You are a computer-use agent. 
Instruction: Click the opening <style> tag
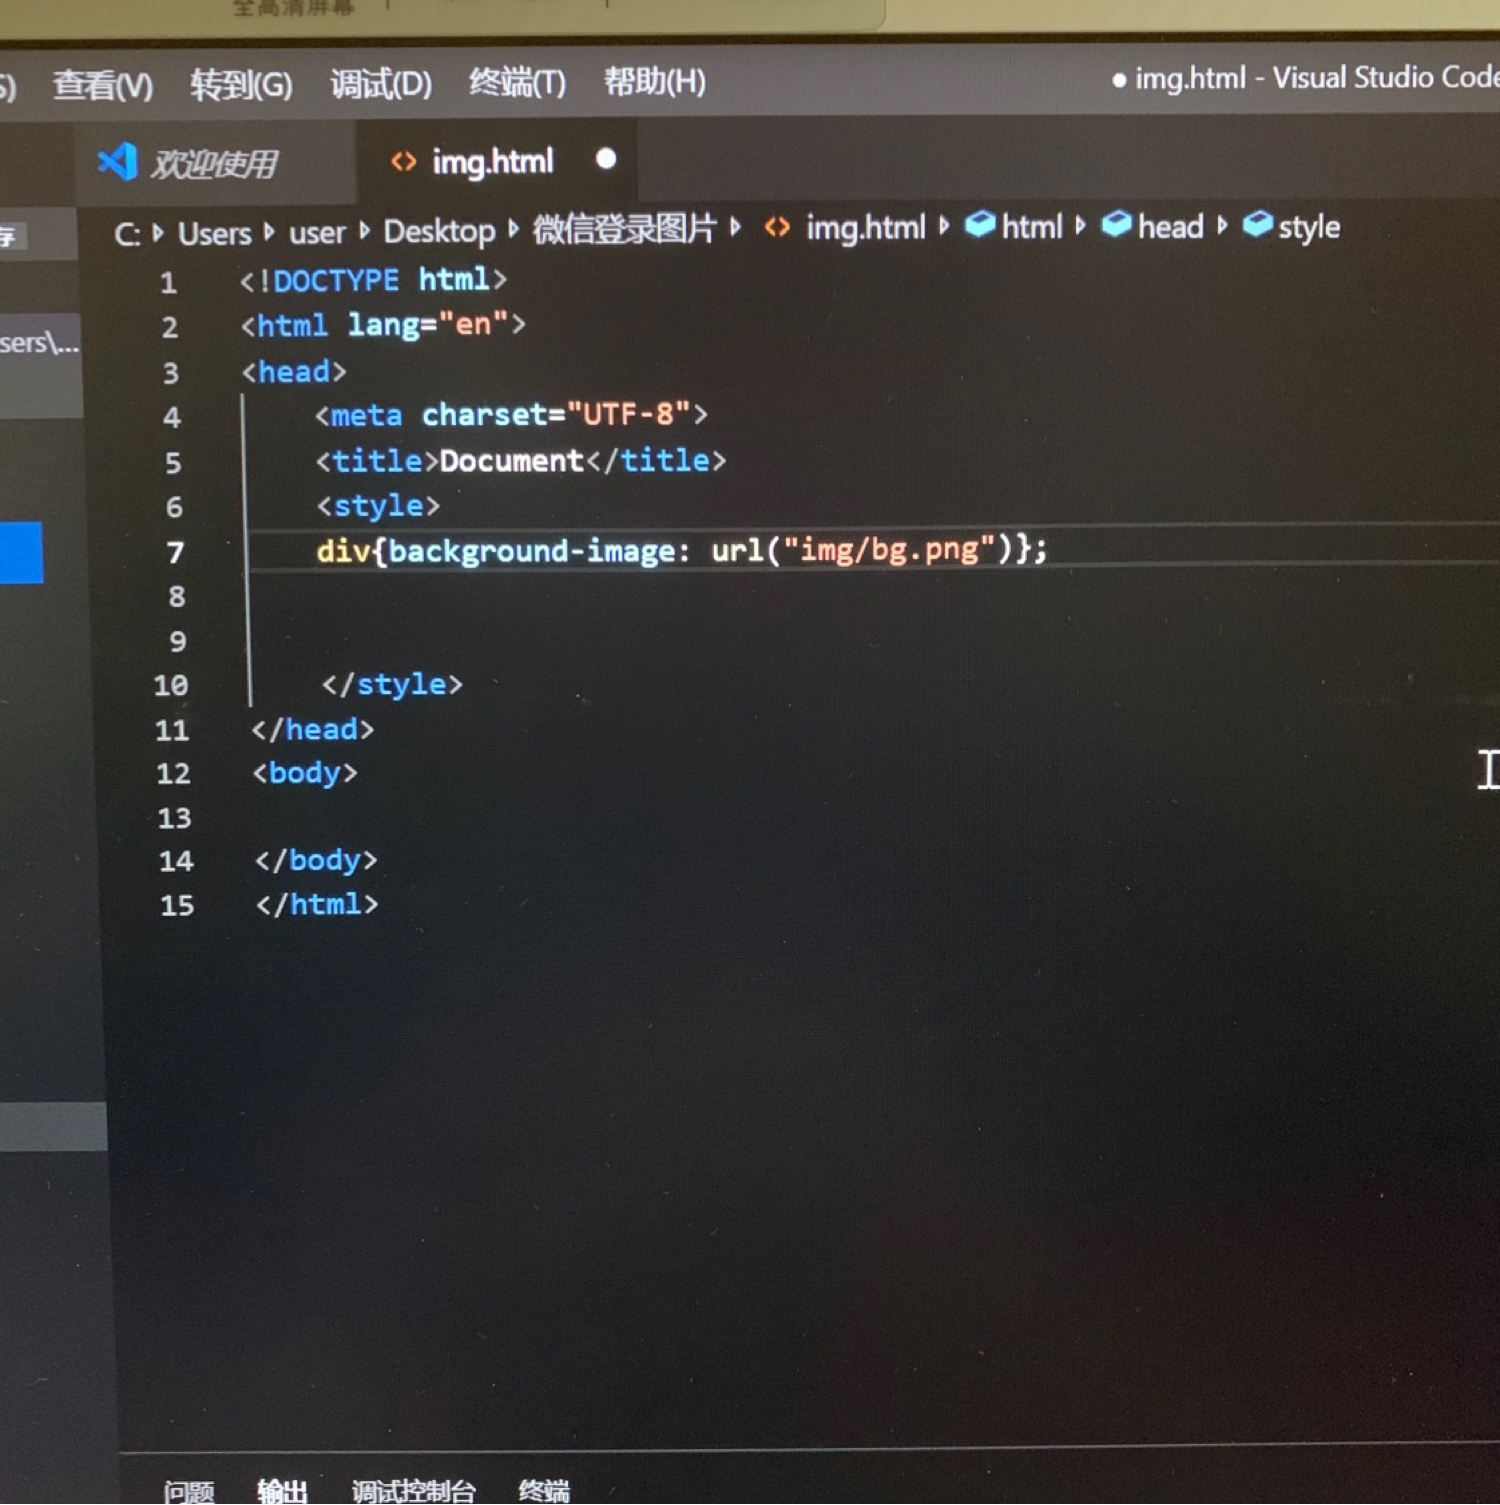click(378, 506)
